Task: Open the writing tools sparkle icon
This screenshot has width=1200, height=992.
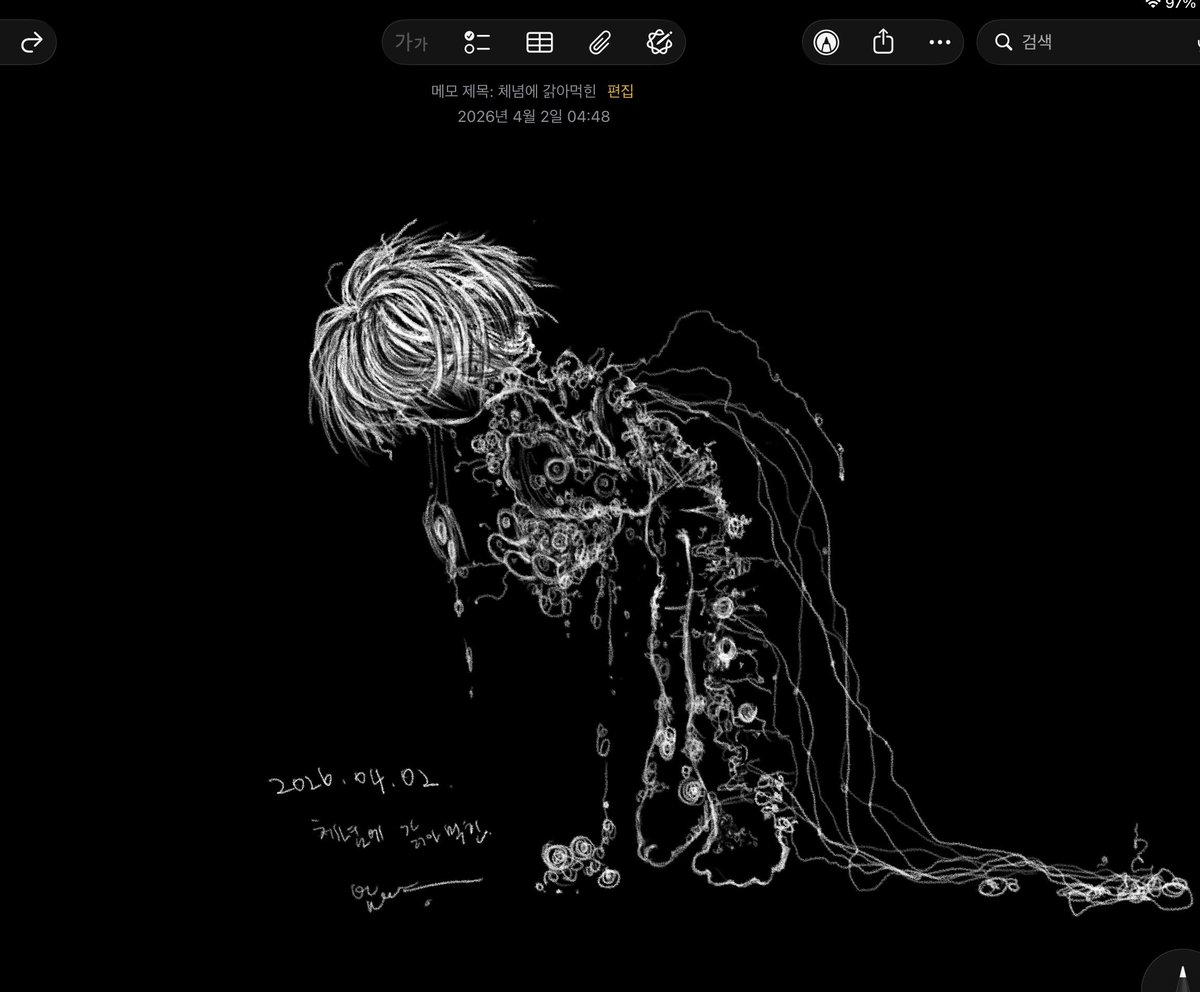Action: pyautogui.click(x=659, y=42)
